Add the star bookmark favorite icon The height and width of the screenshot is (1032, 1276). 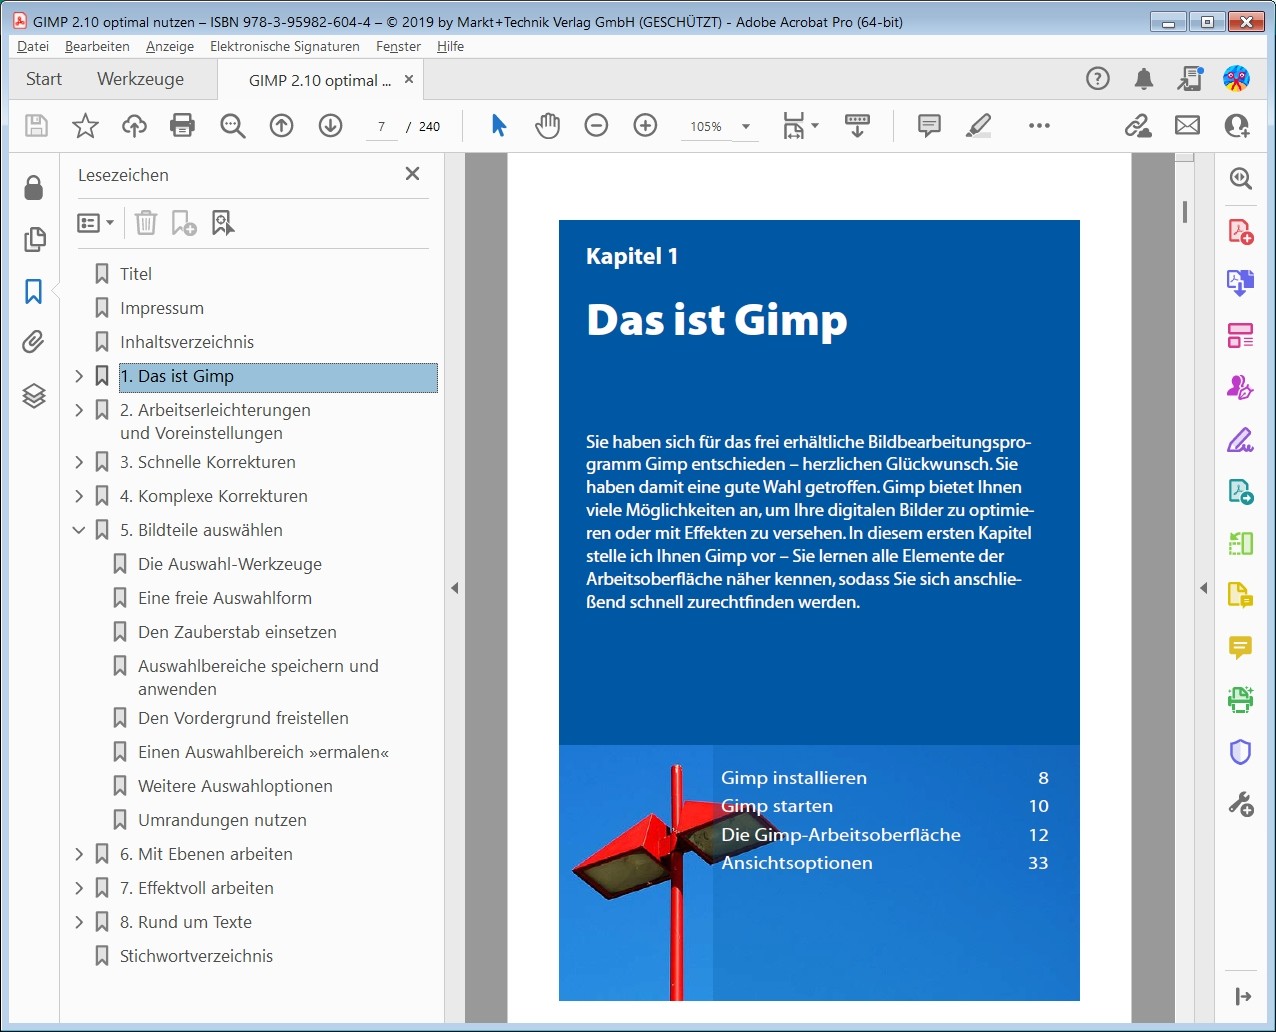[x=86, y=126]
